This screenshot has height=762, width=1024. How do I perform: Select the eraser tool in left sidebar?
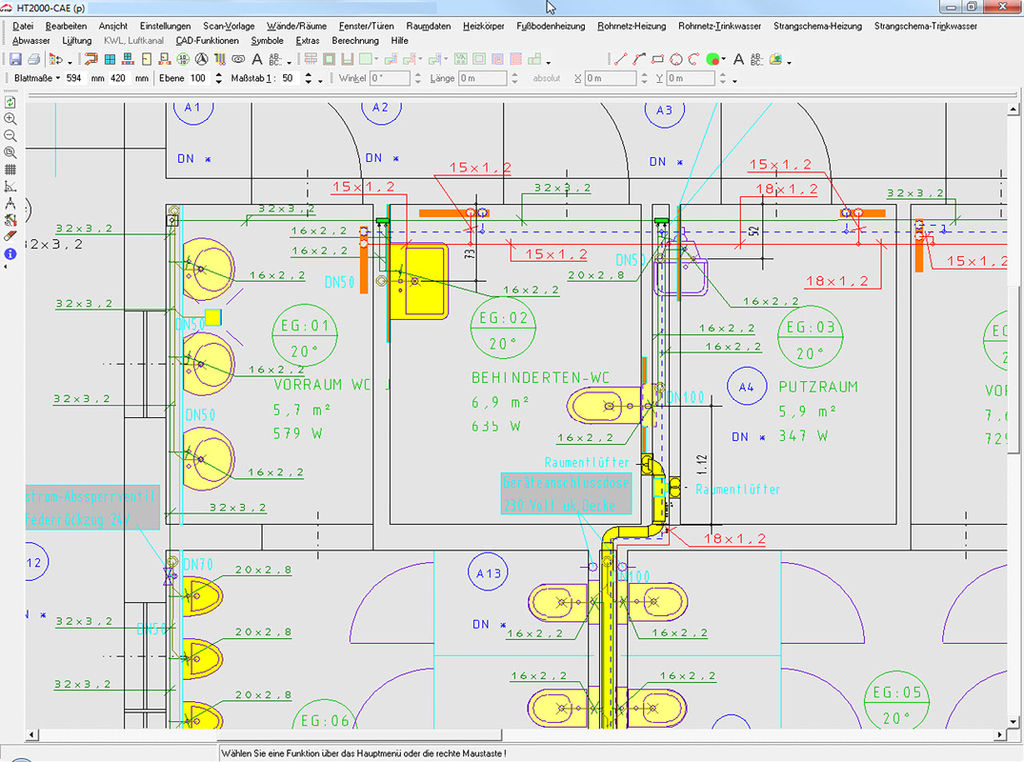click(x=10, y=237)
